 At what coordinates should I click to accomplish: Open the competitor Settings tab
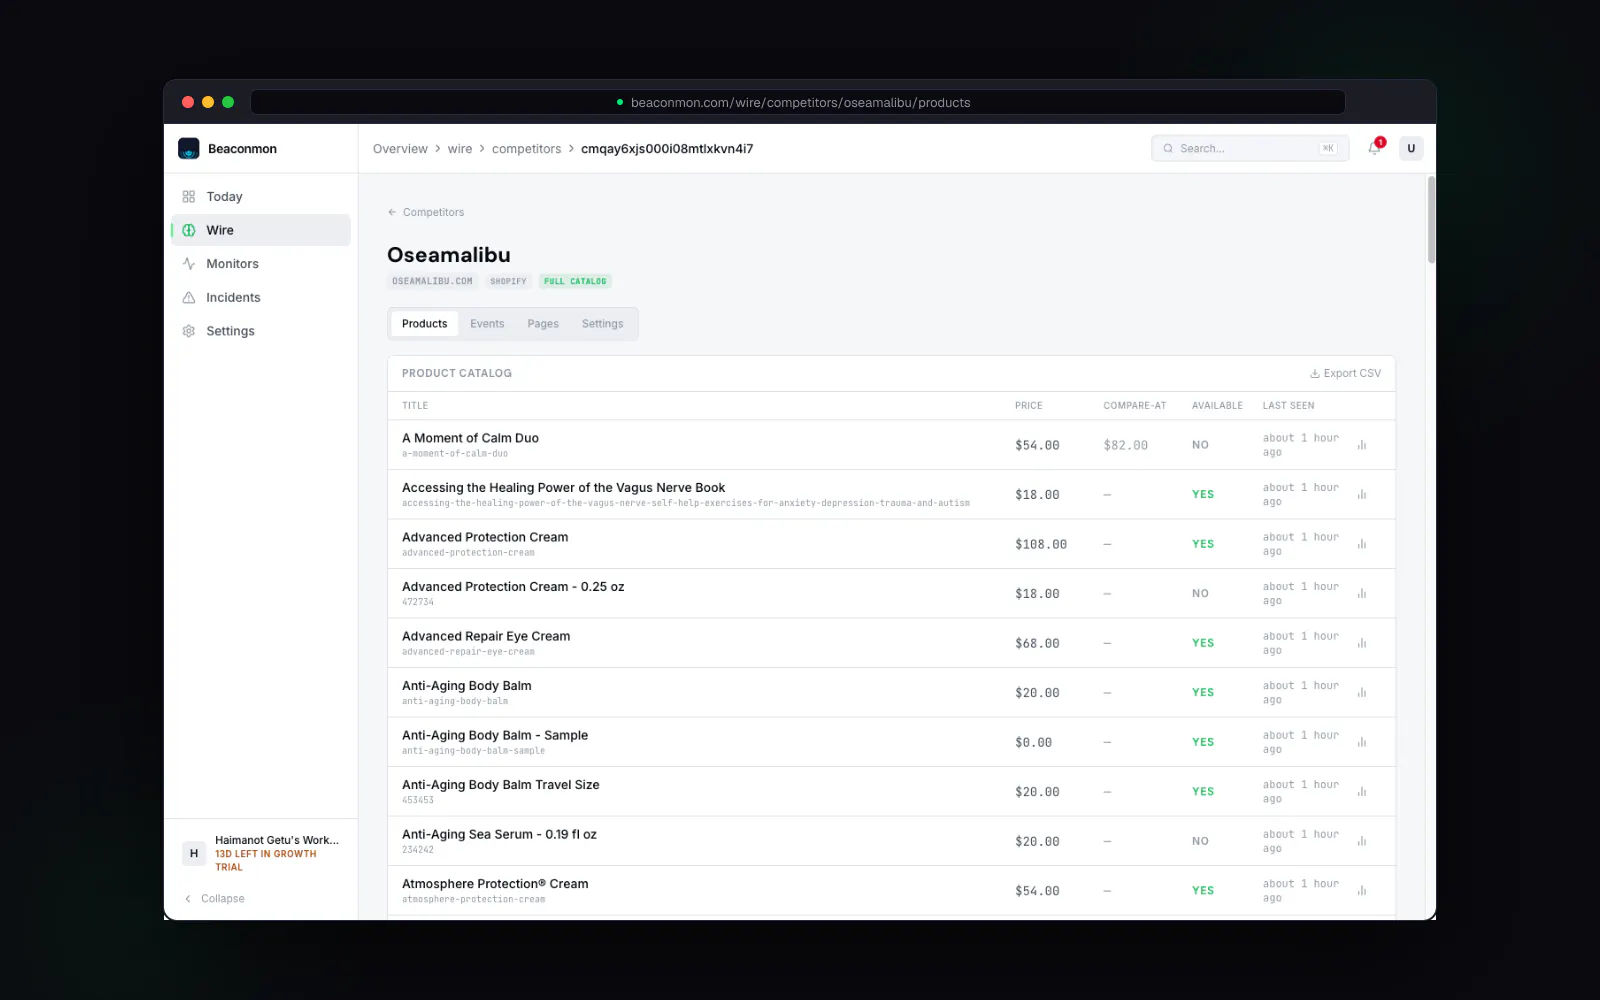click(x=602, y=324)
